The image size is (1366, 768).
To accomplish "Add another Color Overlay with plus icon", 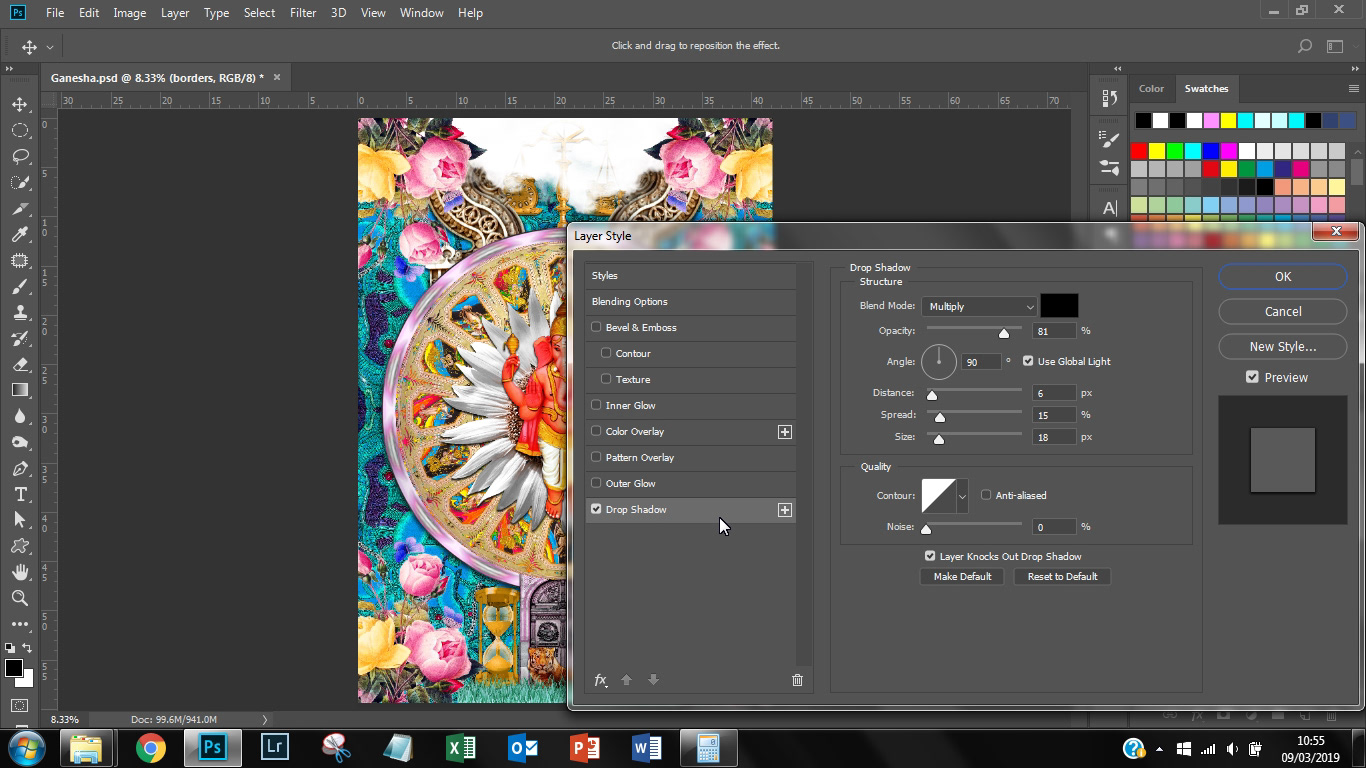I will pyautogui.click(x=785, y=432).
